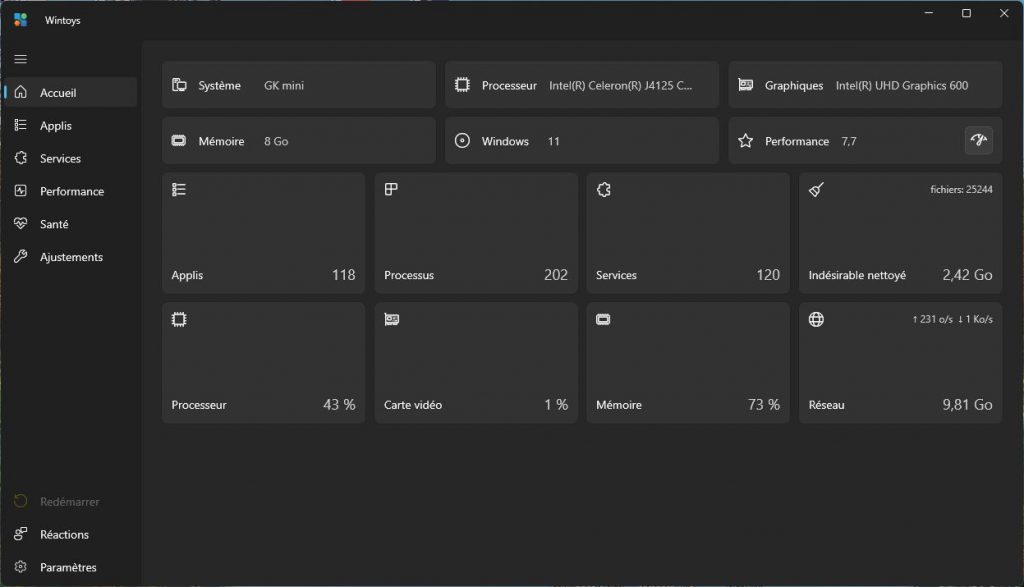
Task: Click the 2,42 Go cleaned value
Action: [967, 275]
